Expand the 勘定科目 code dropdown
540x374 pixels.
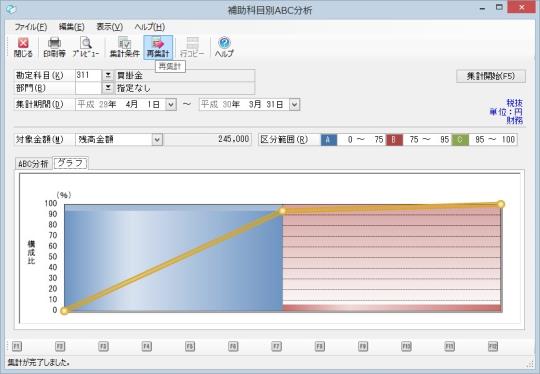click(x=108, y=75)
